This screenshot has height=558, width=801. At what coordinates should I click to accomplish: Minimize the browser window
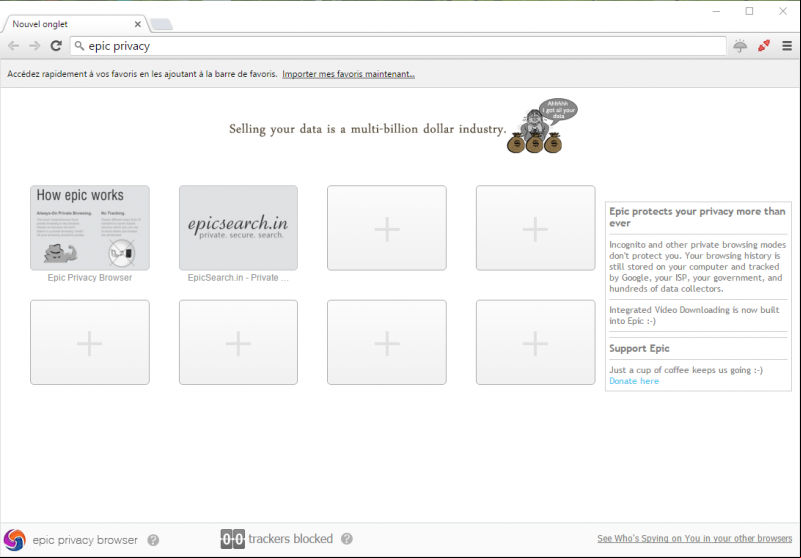click(716, 11)
